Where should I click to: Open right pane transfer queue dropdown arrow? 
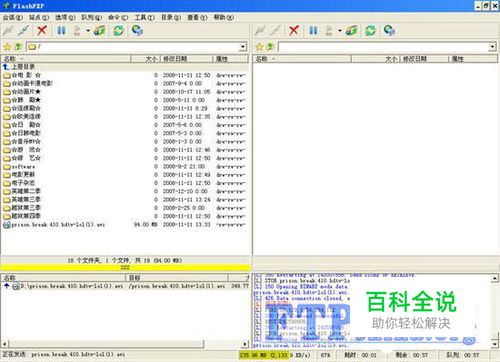340,31
